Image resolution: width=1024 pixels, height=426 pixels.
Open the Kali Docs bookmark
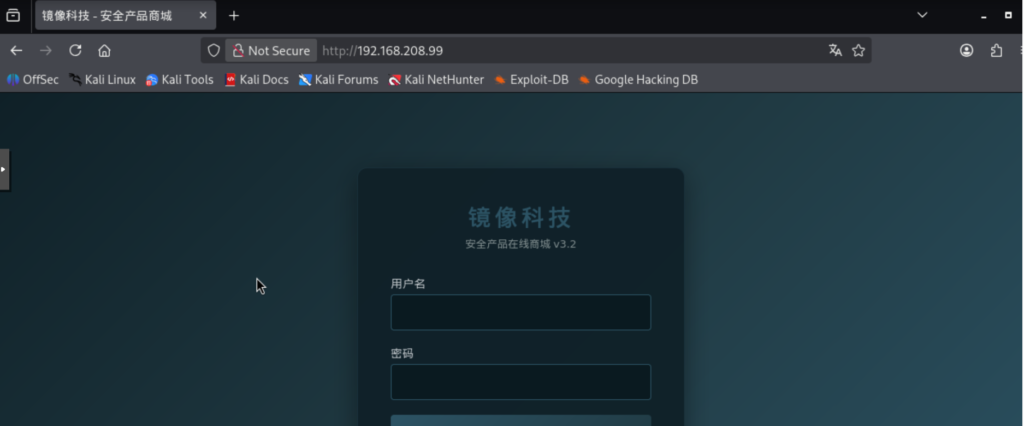click(257, 80)
